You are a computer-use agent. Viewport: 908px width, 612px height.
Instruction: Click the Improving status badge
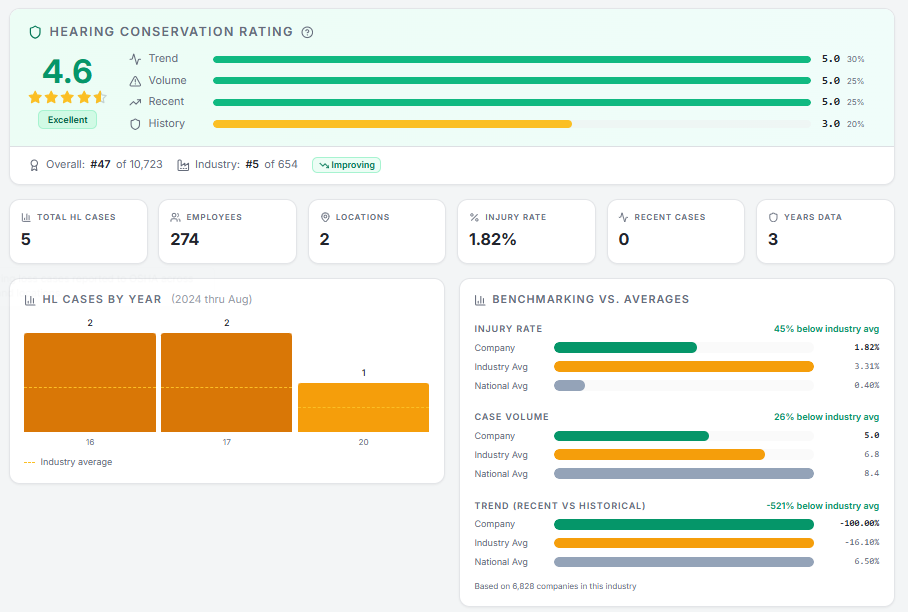[346, 165]
